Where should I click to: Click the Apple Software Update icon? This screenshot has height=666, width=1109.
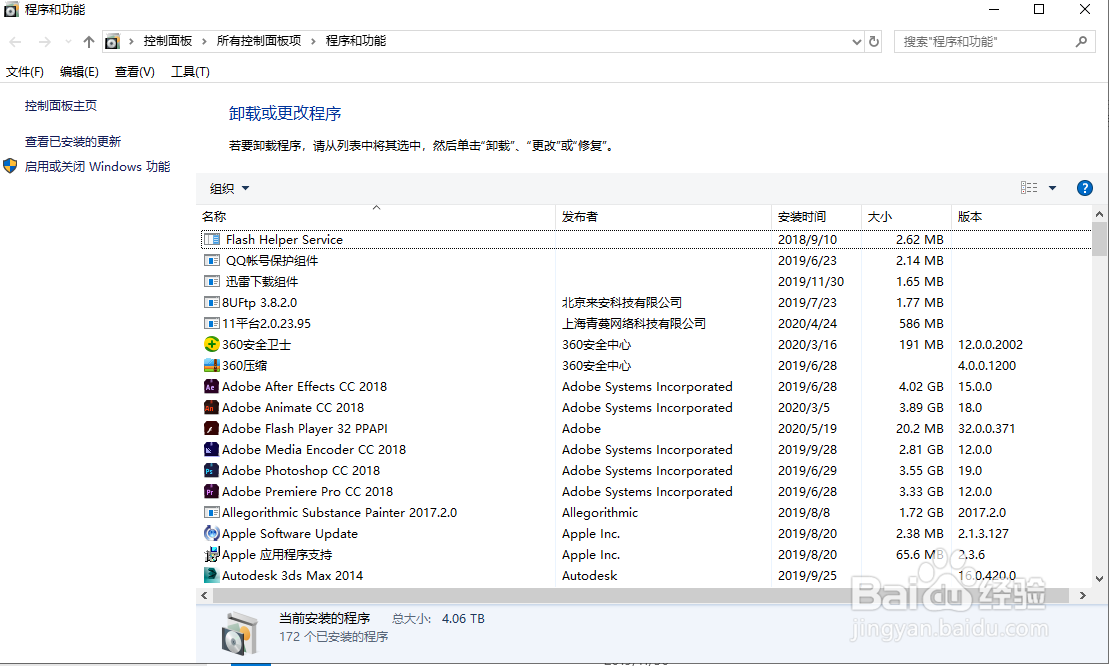(x=210, y=533)
